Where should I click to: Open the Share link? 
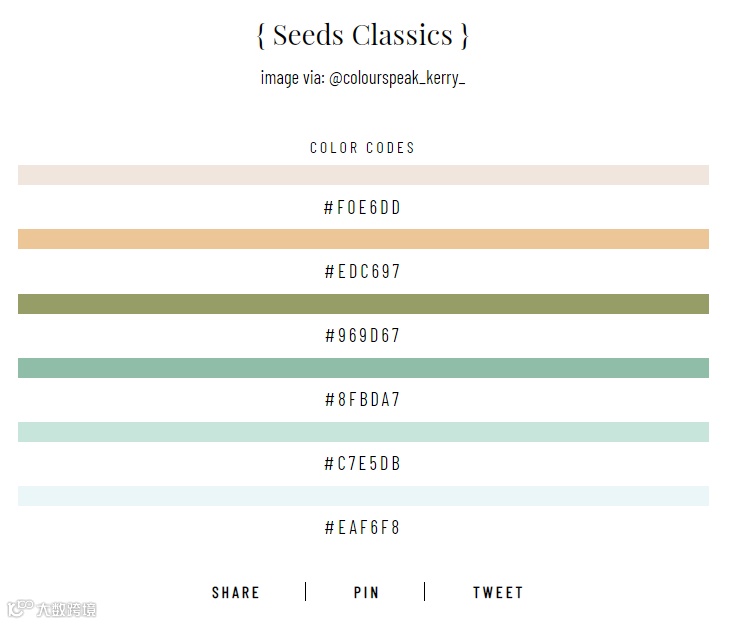tap(236, 593)
